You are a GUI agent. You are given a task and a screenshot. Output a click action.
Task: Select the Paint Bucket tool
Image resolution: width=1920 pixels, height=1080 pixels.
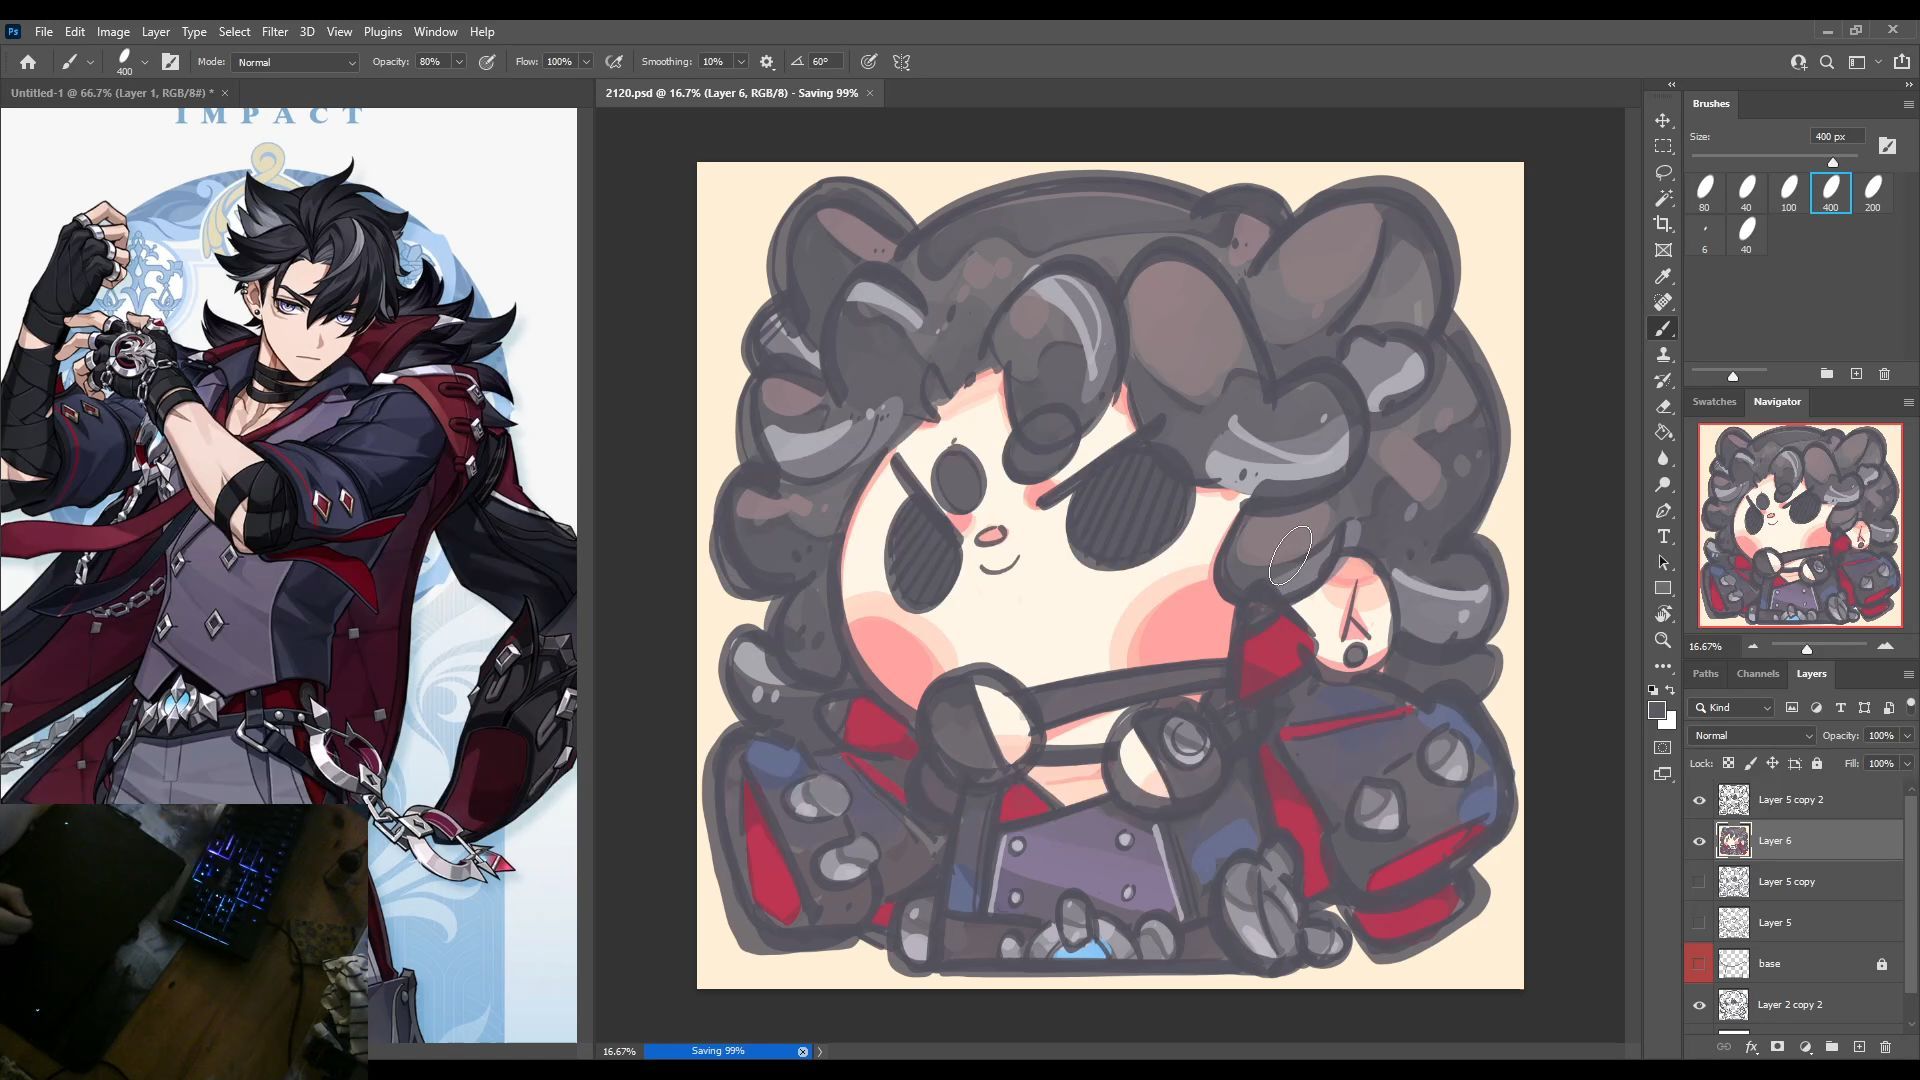[1663, 432]
